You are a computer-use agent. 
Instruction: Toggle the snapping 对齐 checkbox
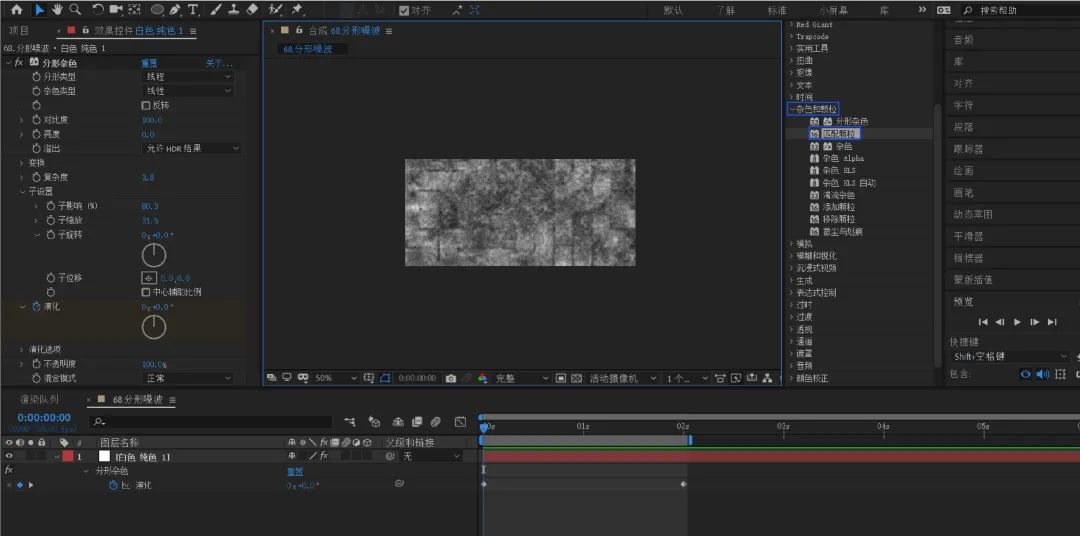[x=404, y=10]
